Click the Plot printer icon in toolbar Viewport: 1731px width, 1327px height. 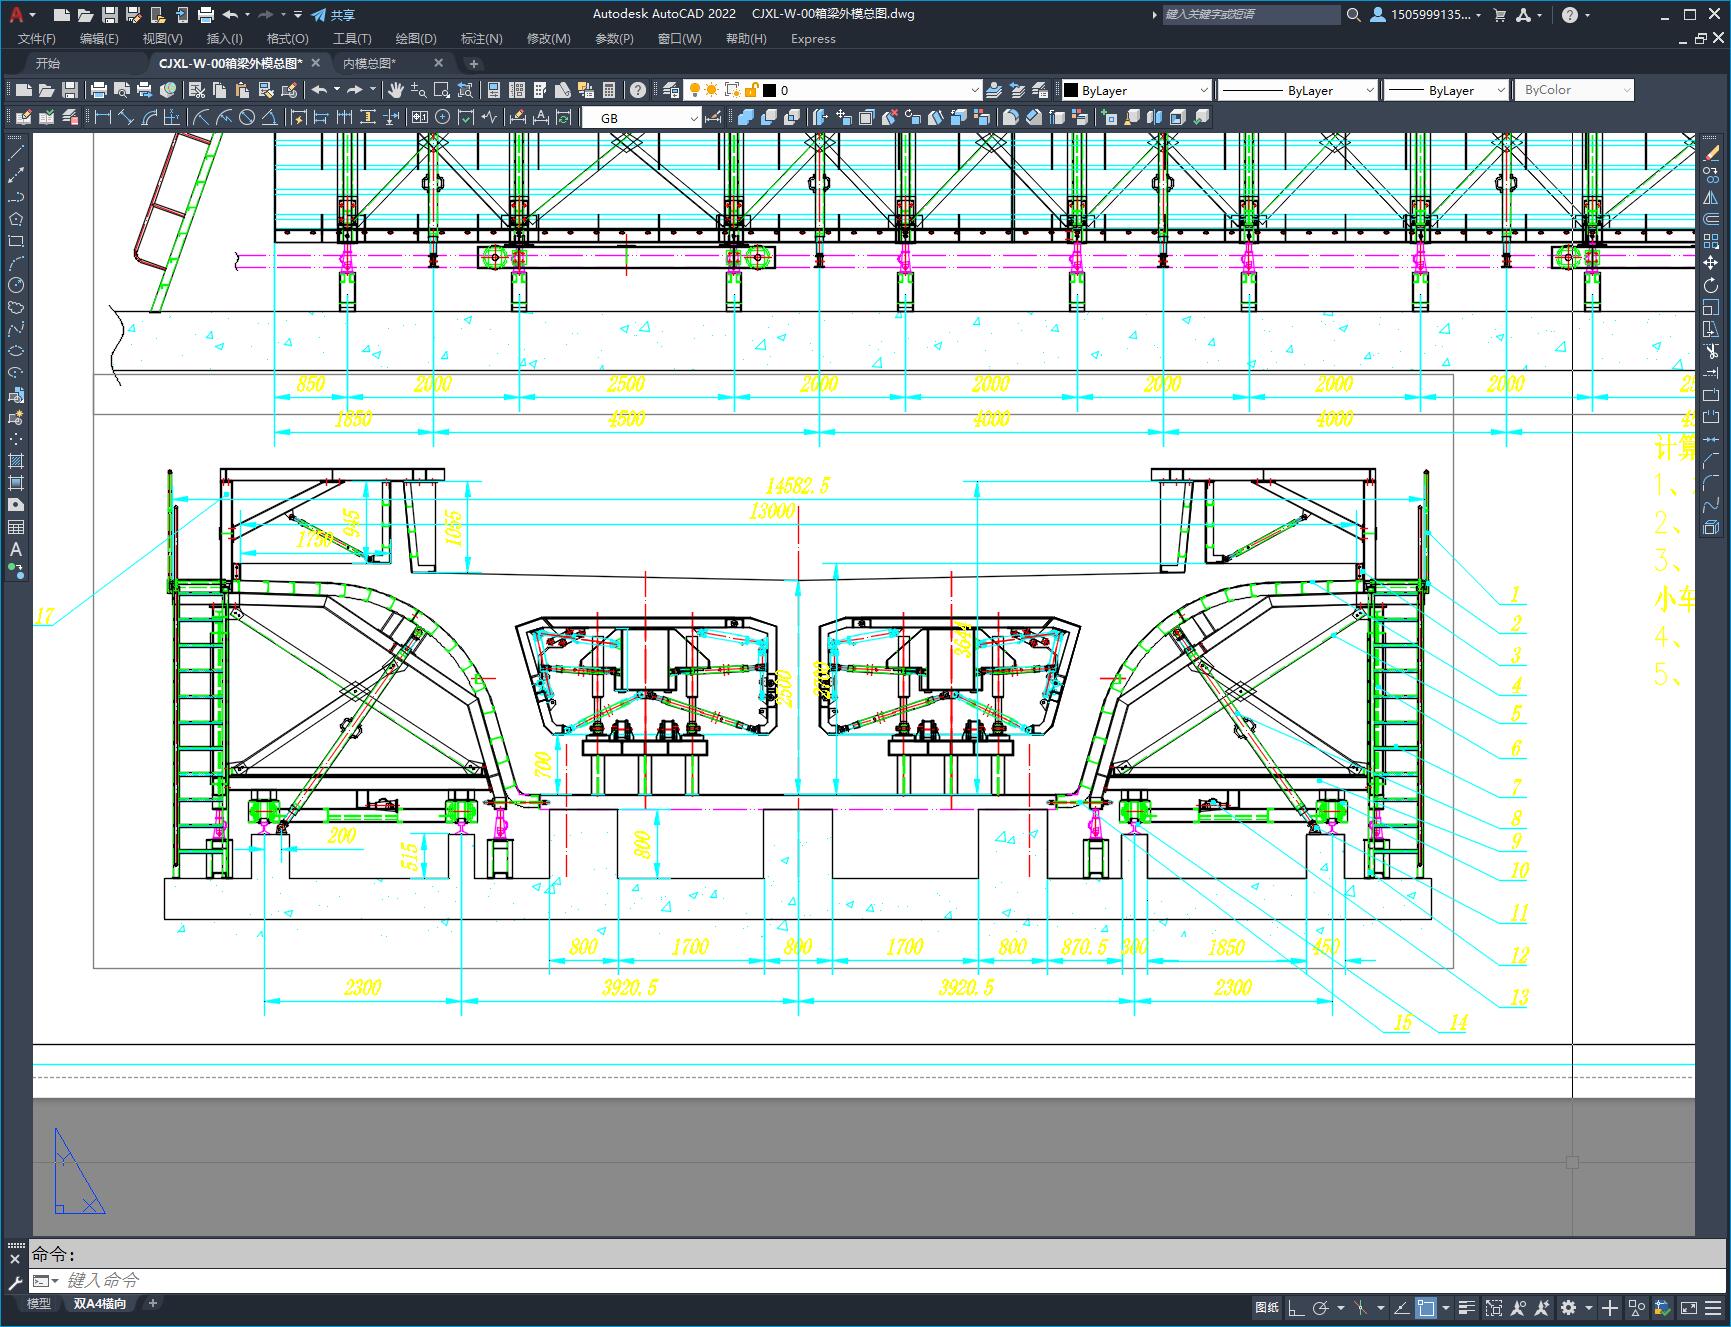99,90
